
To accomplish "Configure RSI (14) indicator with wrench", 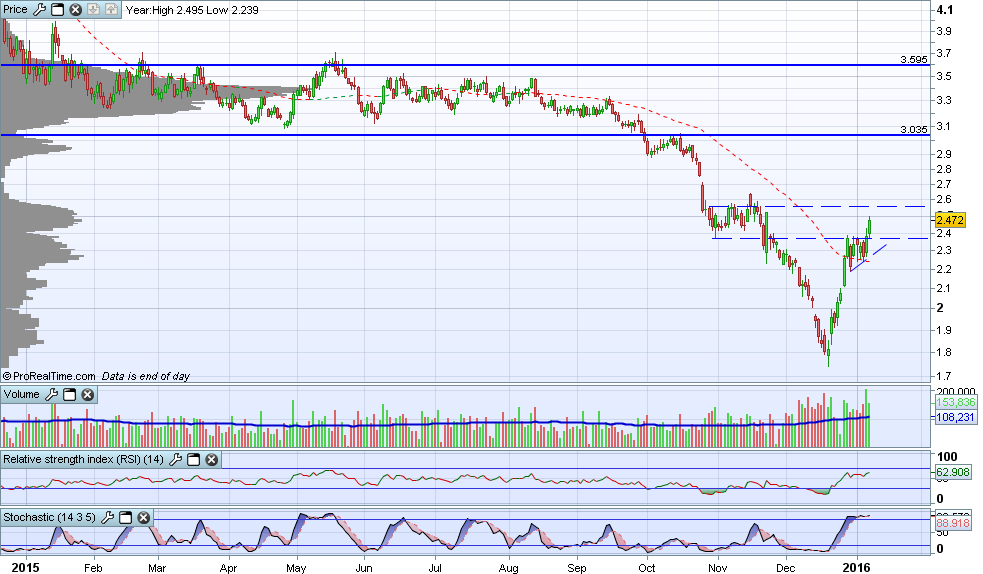I will 176,459.
